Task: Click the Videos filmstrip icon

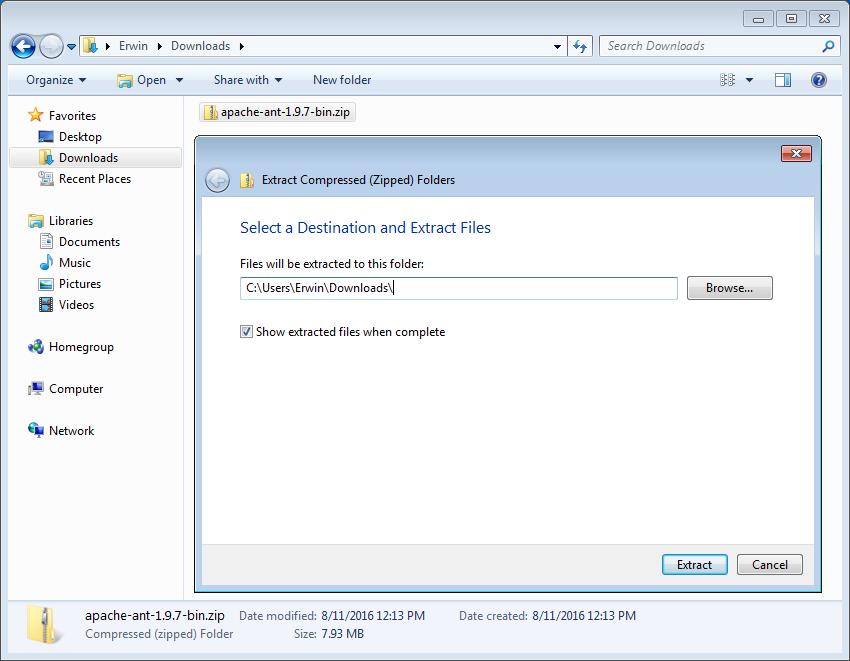Action: [x=46, y=305]
